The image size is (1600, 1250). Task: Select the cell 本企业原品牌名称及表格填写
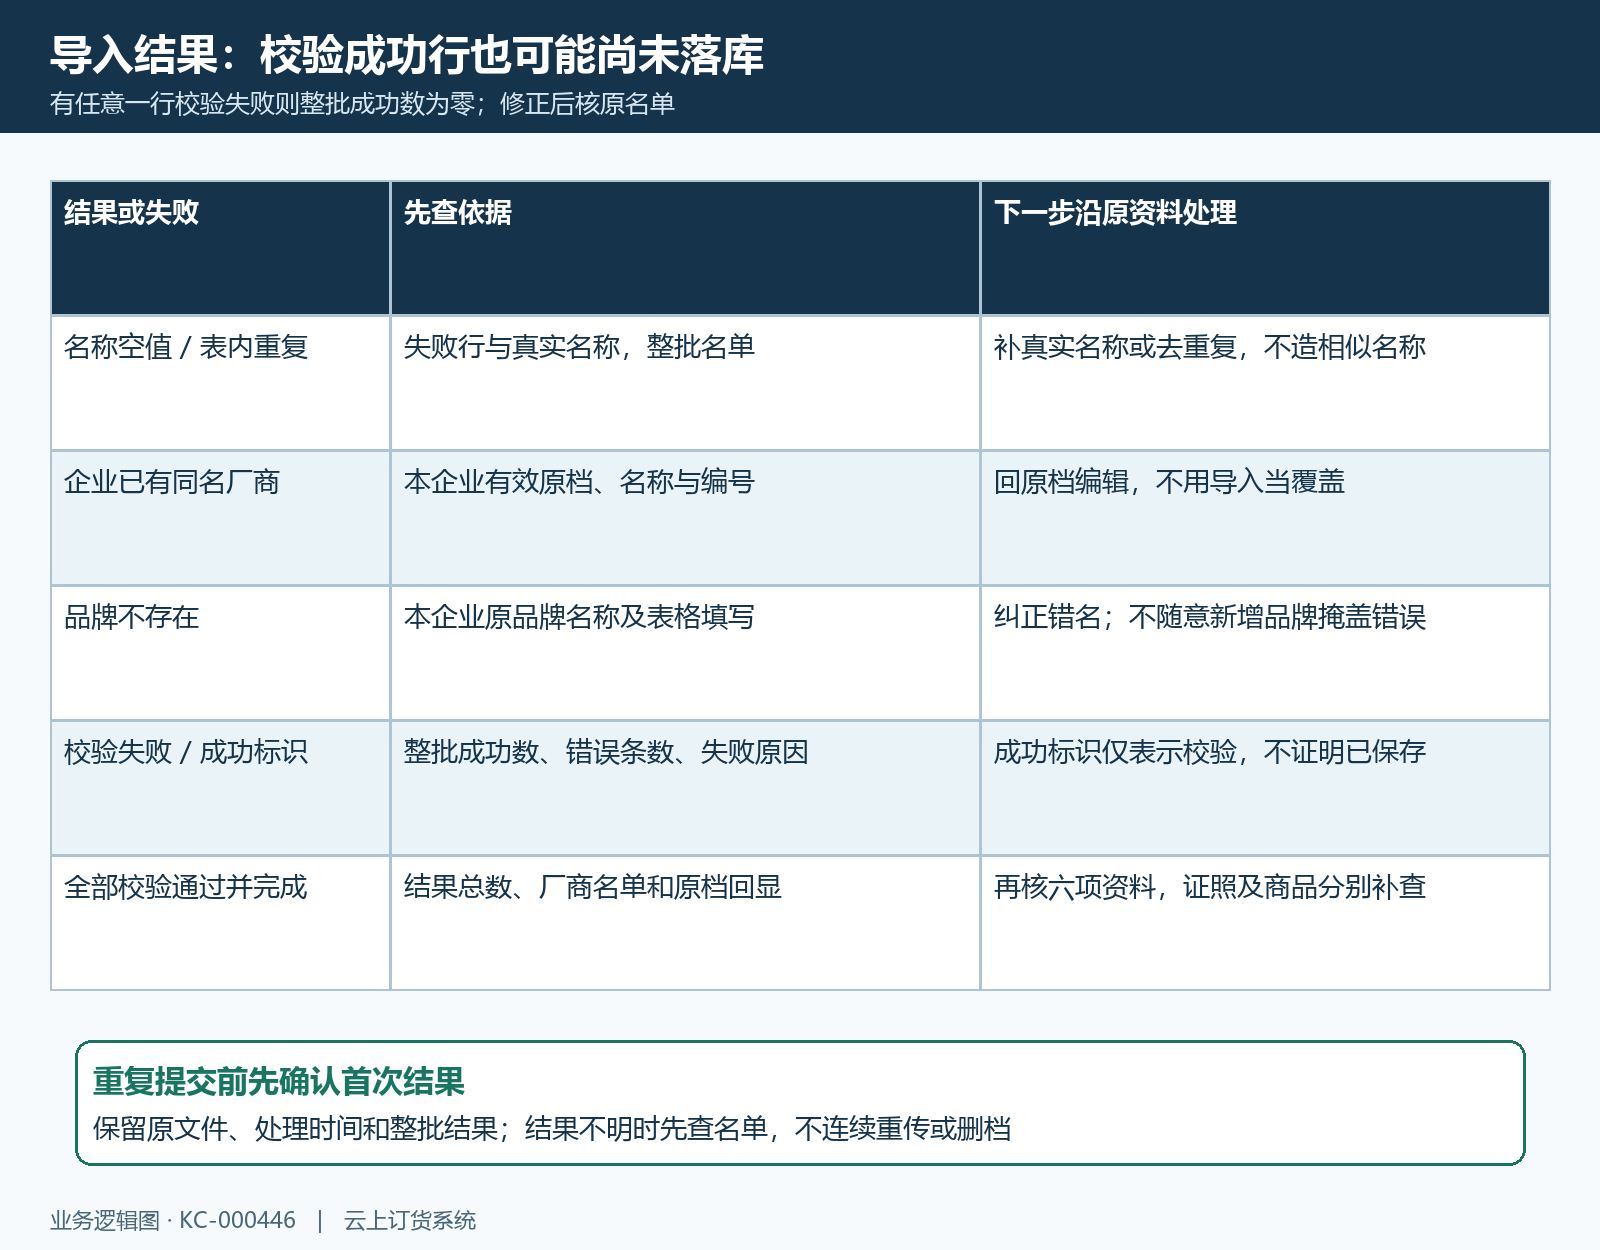point(685,653)
